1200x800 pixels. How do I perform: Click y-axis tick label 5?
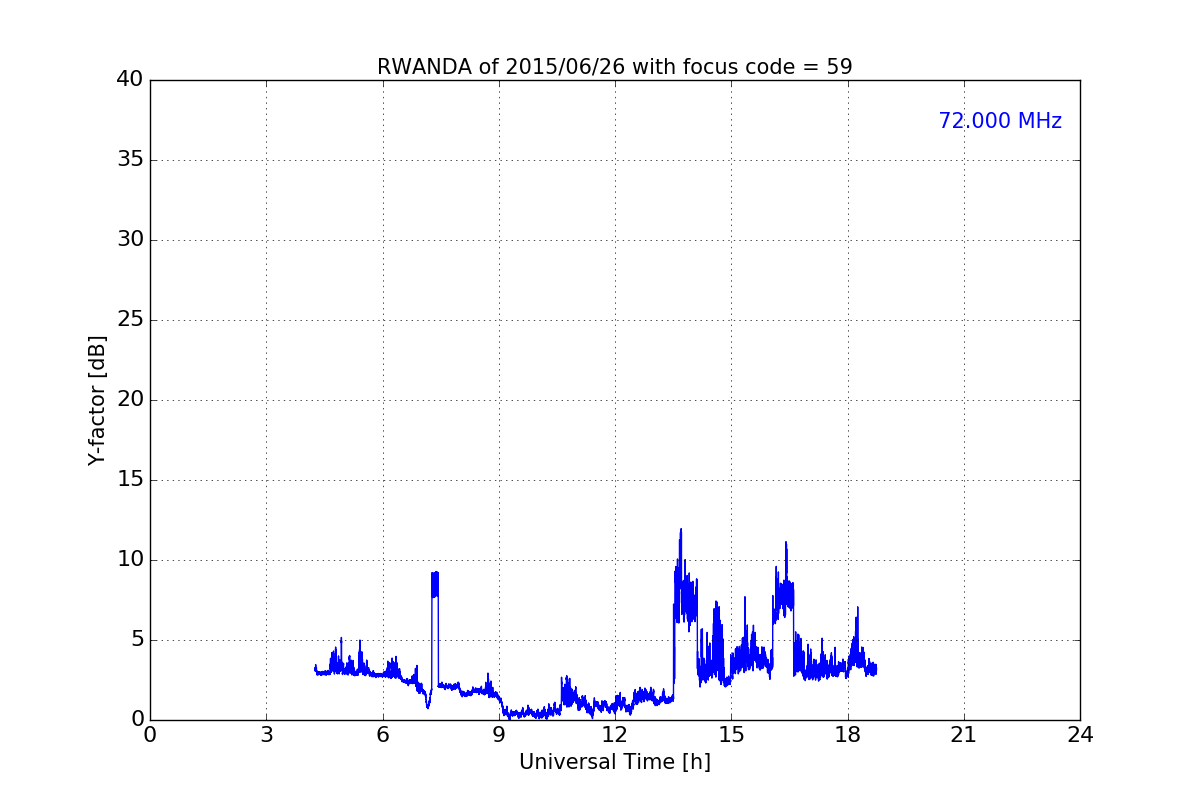click(x=137, y=640)
